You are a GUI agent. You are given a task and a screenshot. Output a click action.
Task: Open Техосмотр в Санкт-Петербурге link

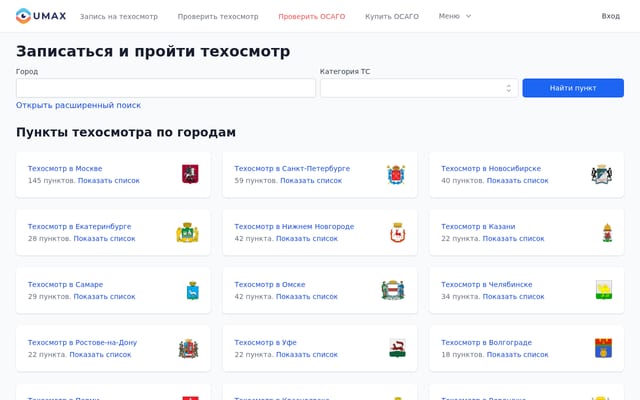tap(292, 168)
